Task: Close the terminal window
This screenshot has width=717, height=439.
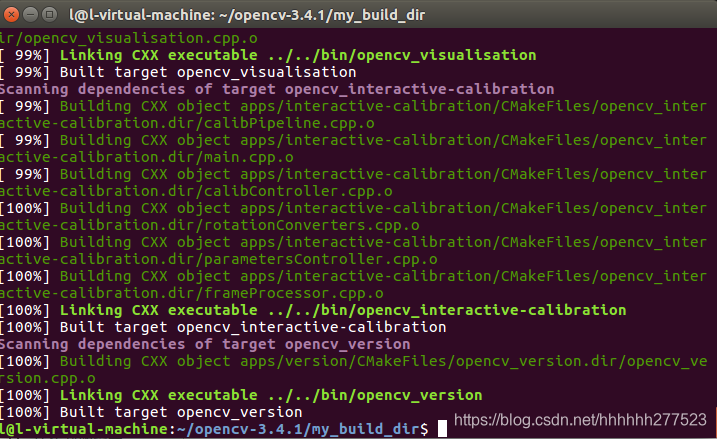Action: [x=11, y=15]
